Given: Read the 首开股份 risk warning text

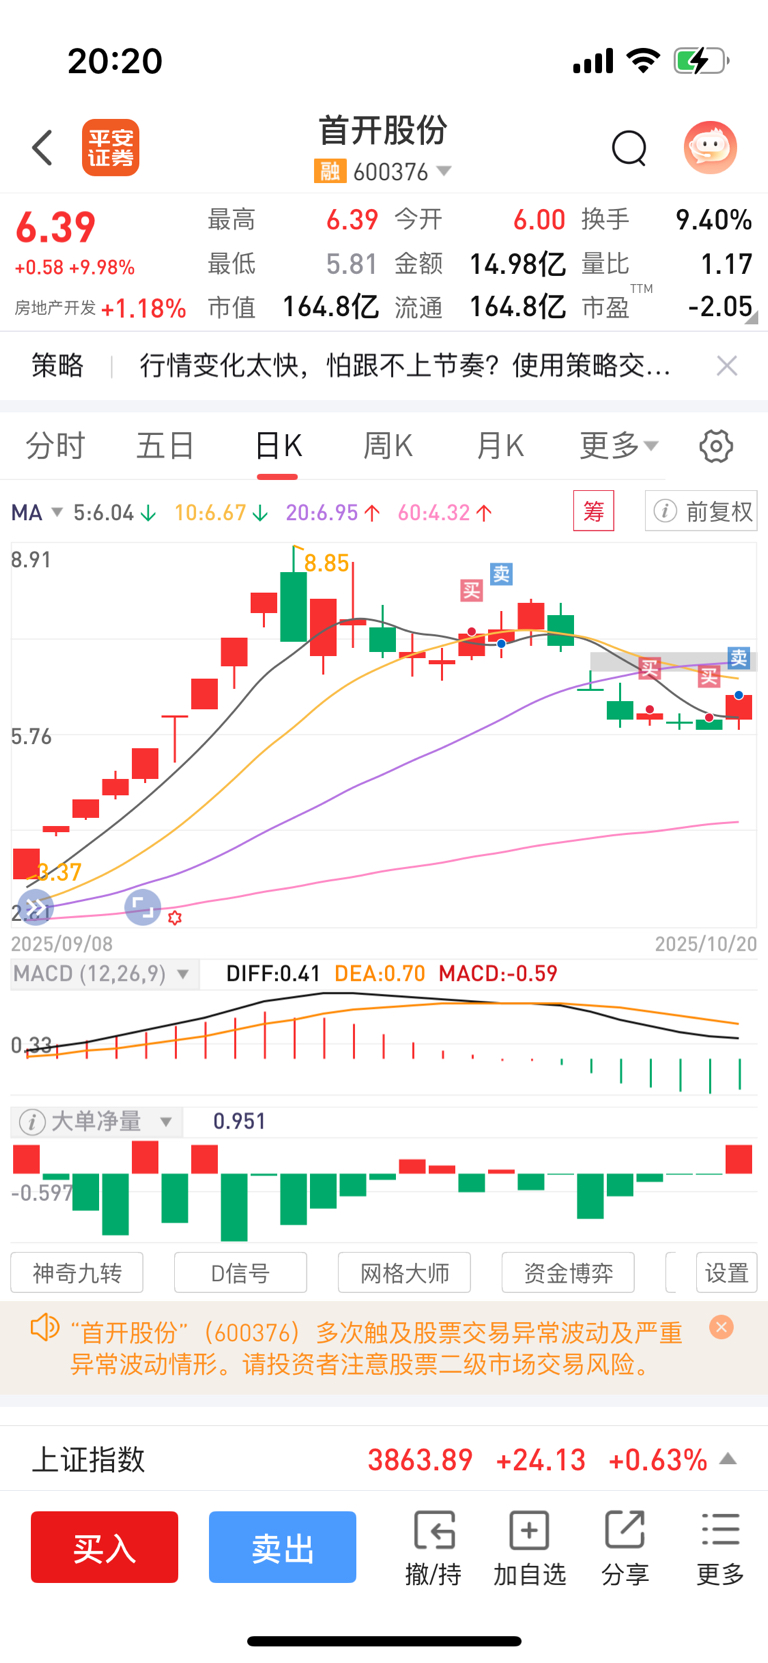Looking at the screenshot, I should coord(377,1348).
